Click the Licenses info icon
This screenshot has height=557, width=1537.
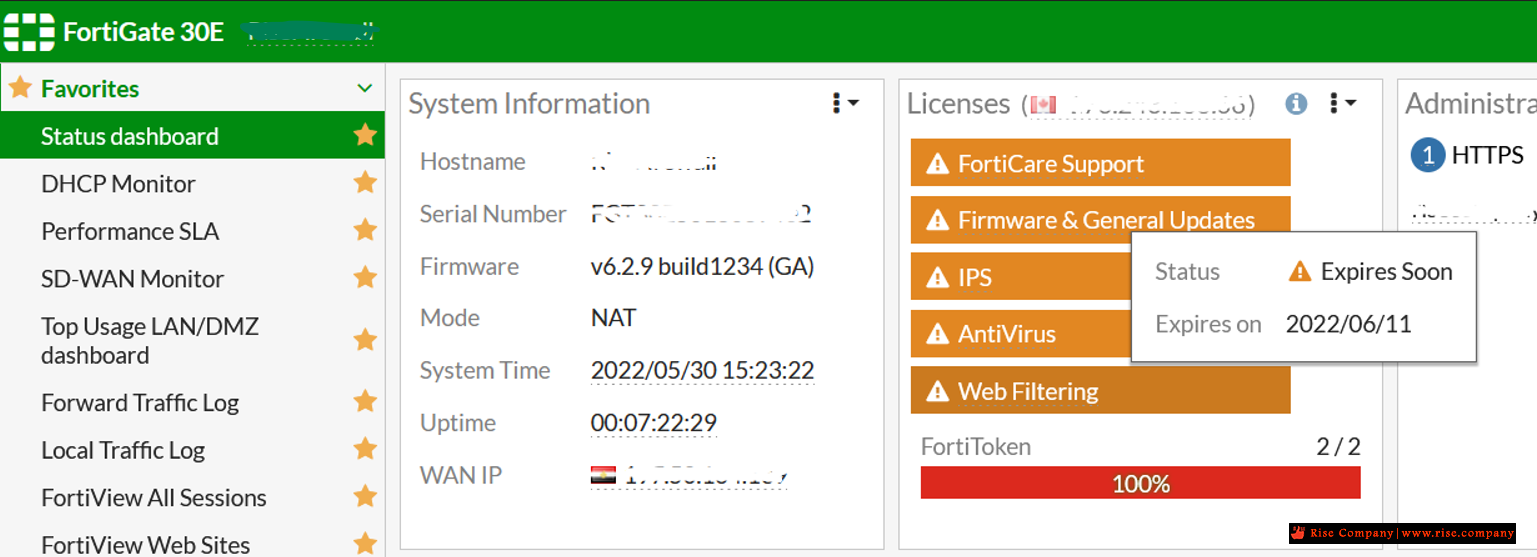pos(1296,103)
